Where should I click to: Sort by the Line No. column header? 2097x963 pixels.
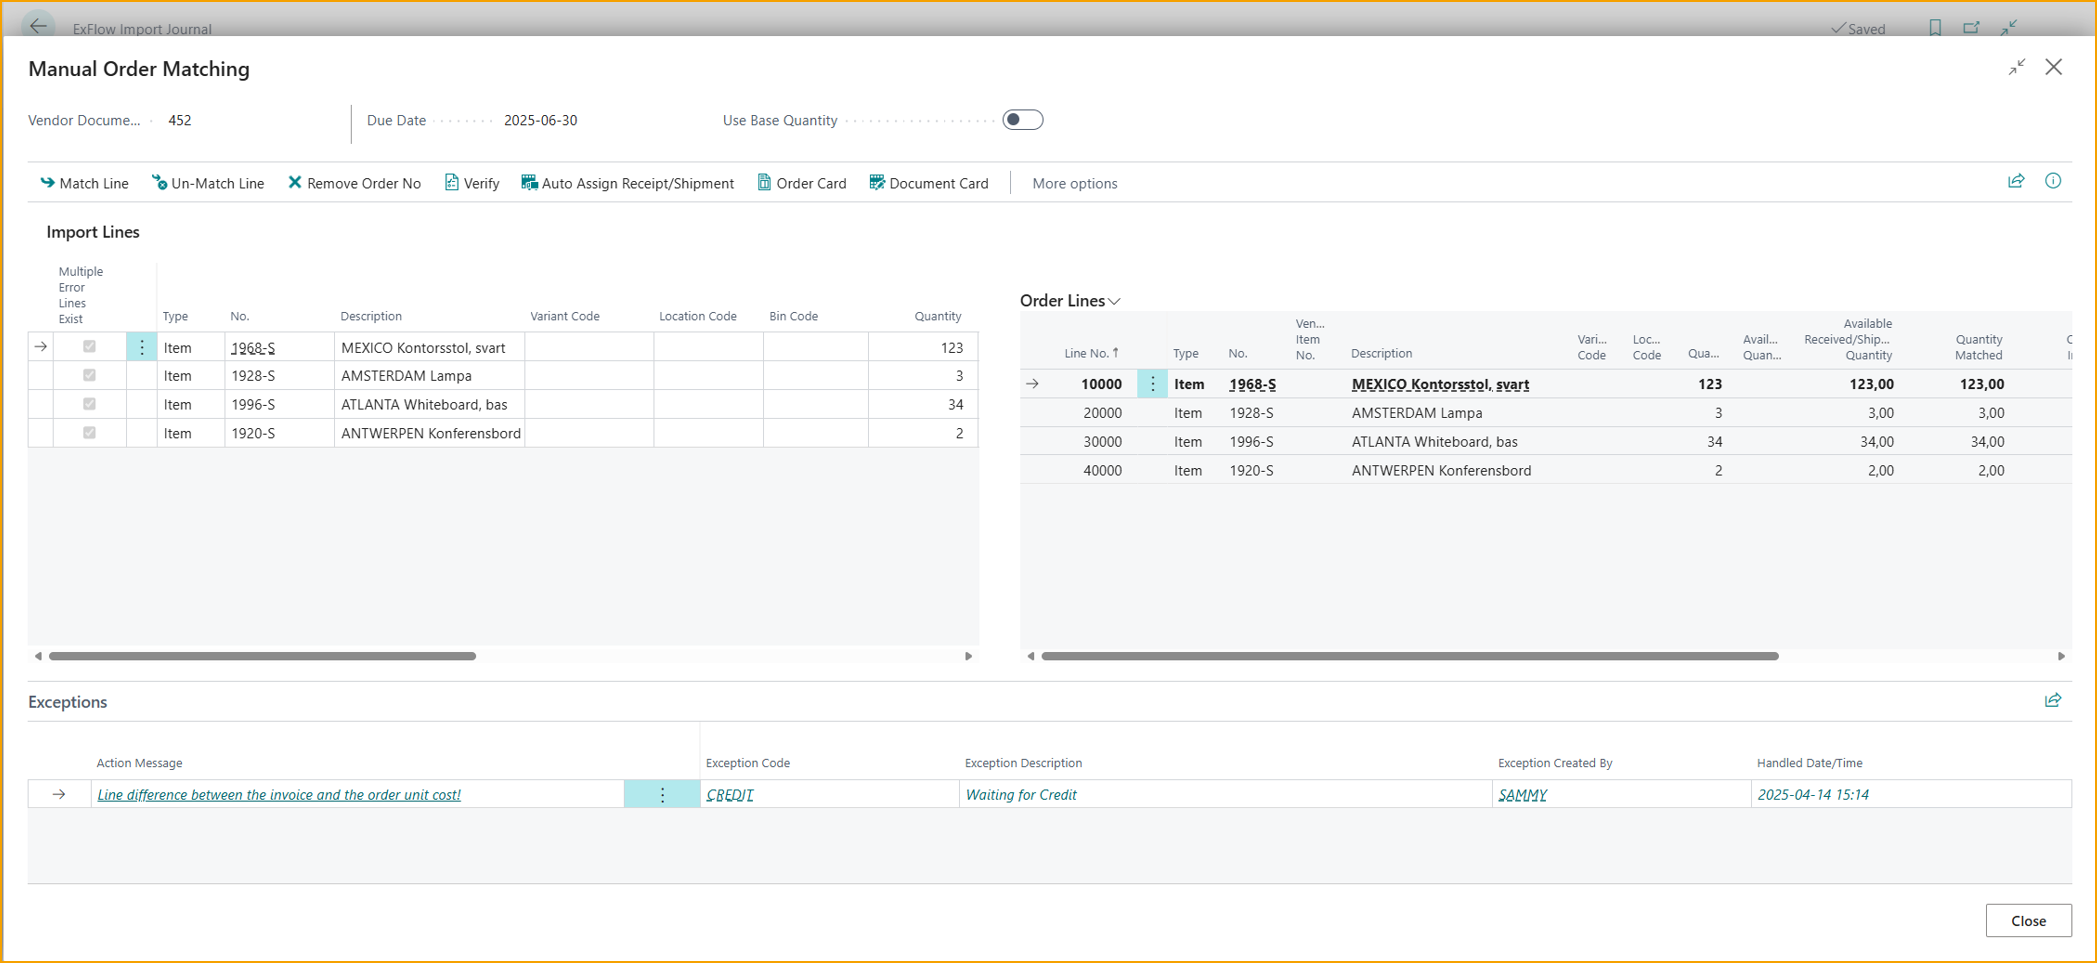[1090, 353]
